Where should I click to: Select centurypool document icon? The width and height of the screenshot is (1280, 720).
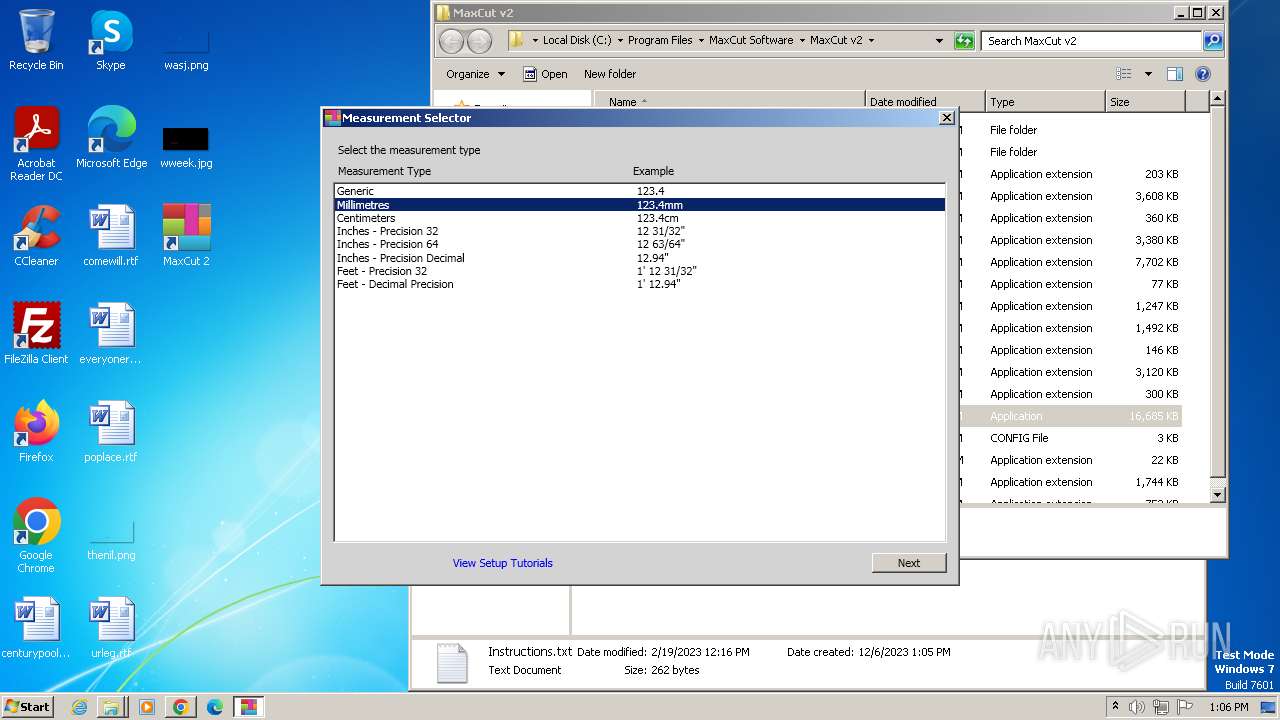point(36,628)
